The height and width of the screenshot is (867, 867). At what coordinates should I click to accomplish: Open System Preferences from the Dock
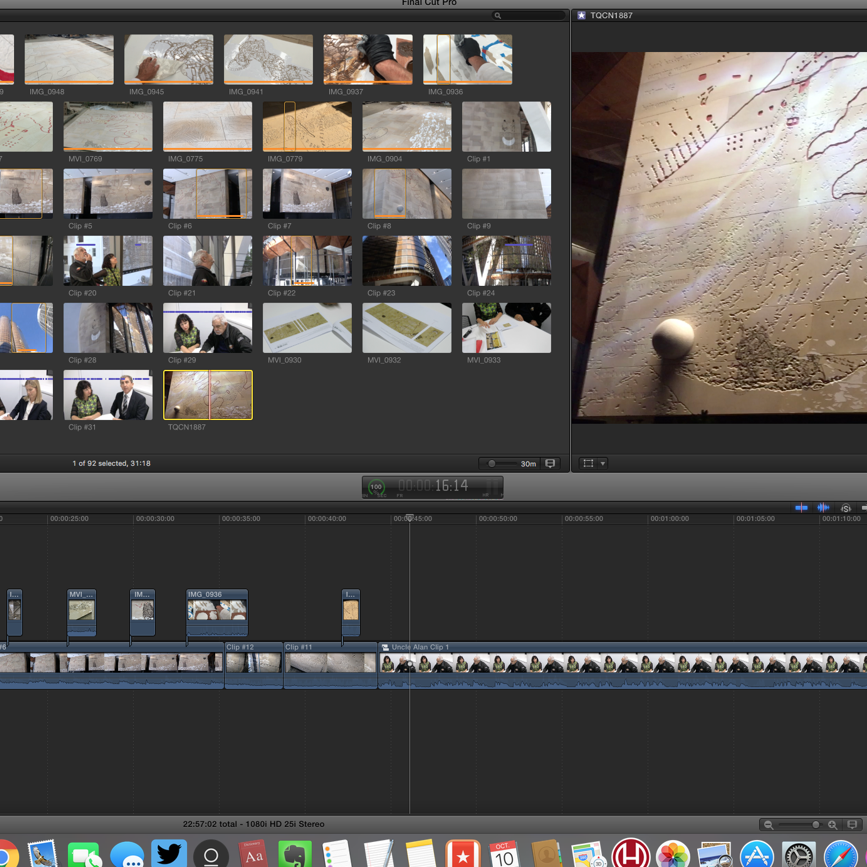point(798,853)
